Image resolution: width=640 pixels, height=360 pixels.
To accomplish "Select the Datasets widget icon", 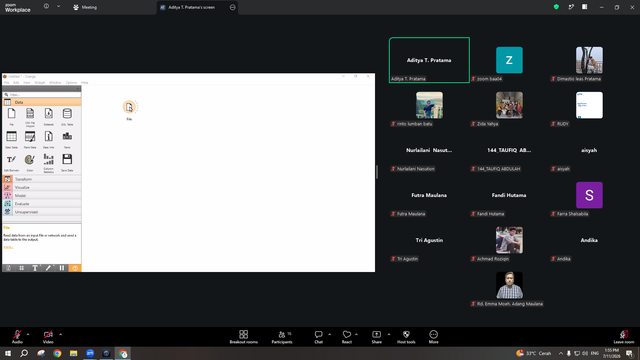I will [x=49, y=113].
